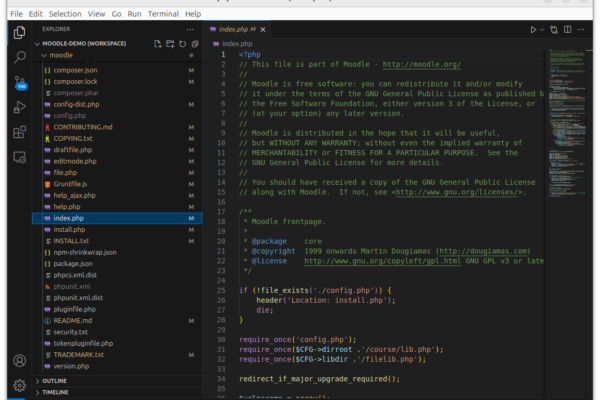Open the Explorer view in activity bar
This screenshot has width=600, height=400.
tap(20, 33)
